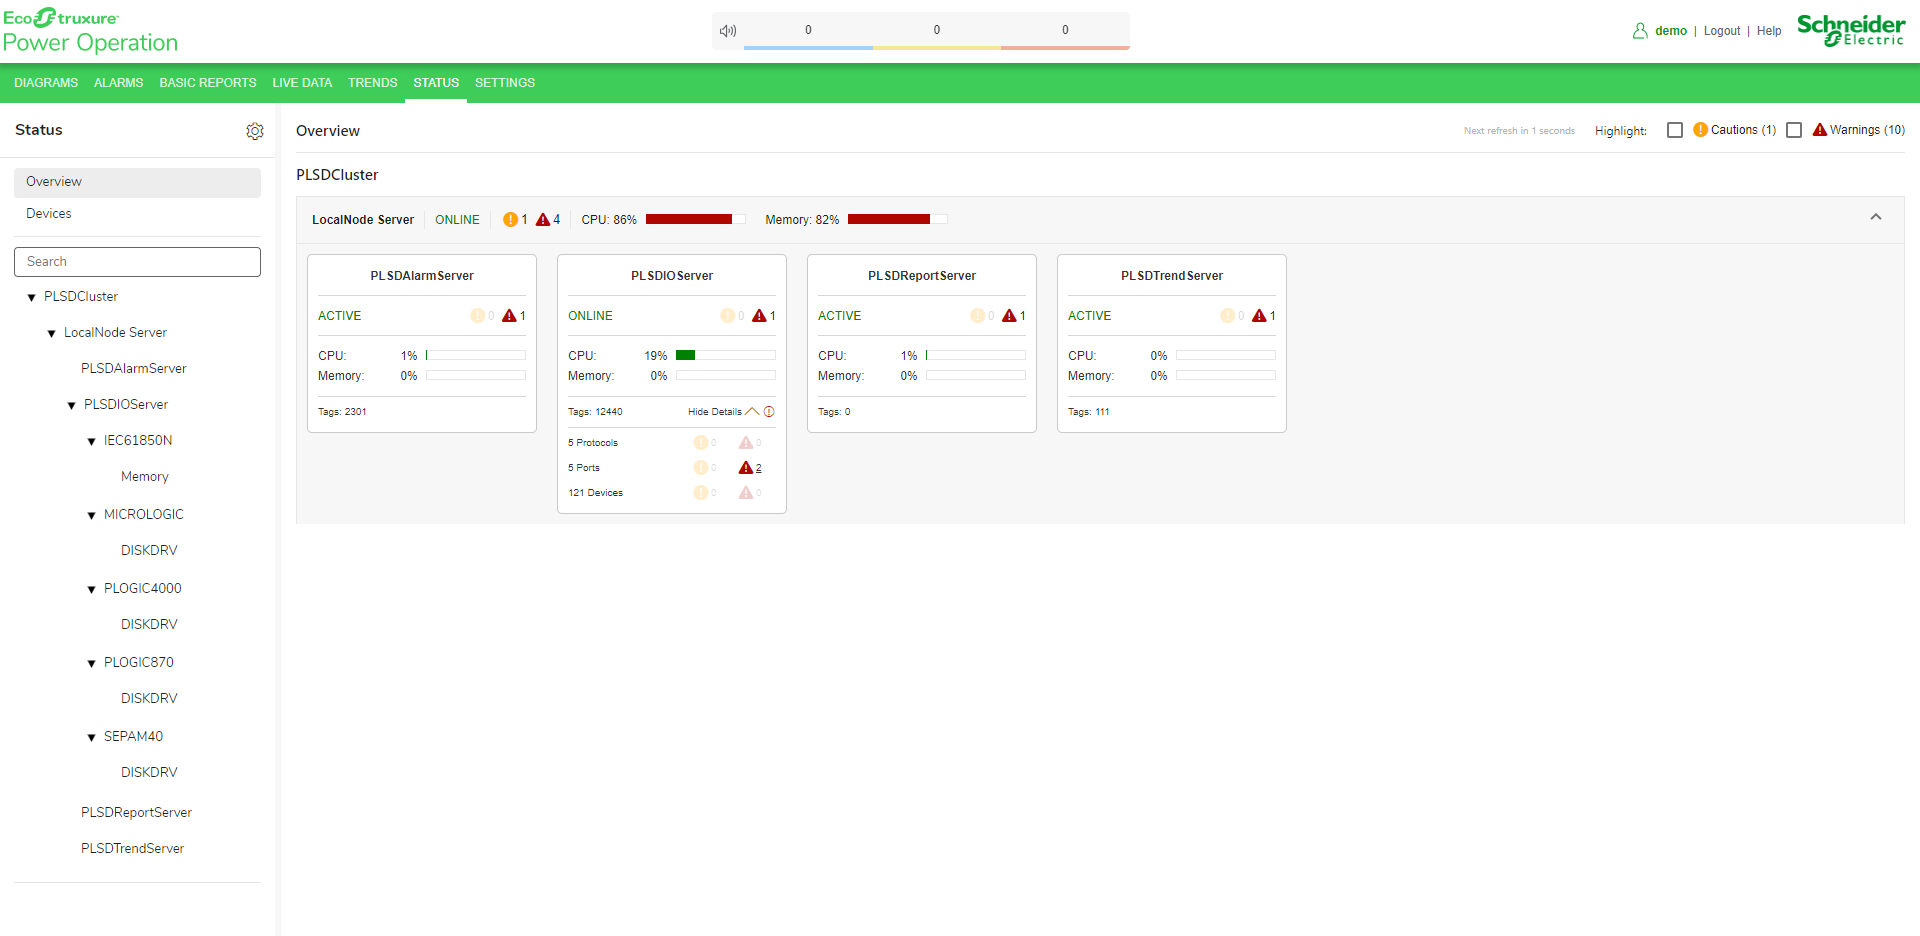Click PLSDIOServer warning triangle icon

[759, 316]
